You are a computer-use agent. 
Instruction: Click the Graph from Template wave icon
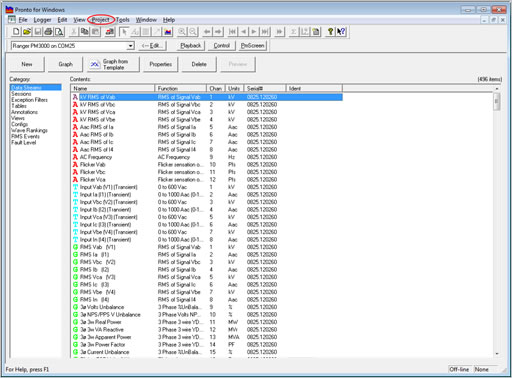[95, 64]
